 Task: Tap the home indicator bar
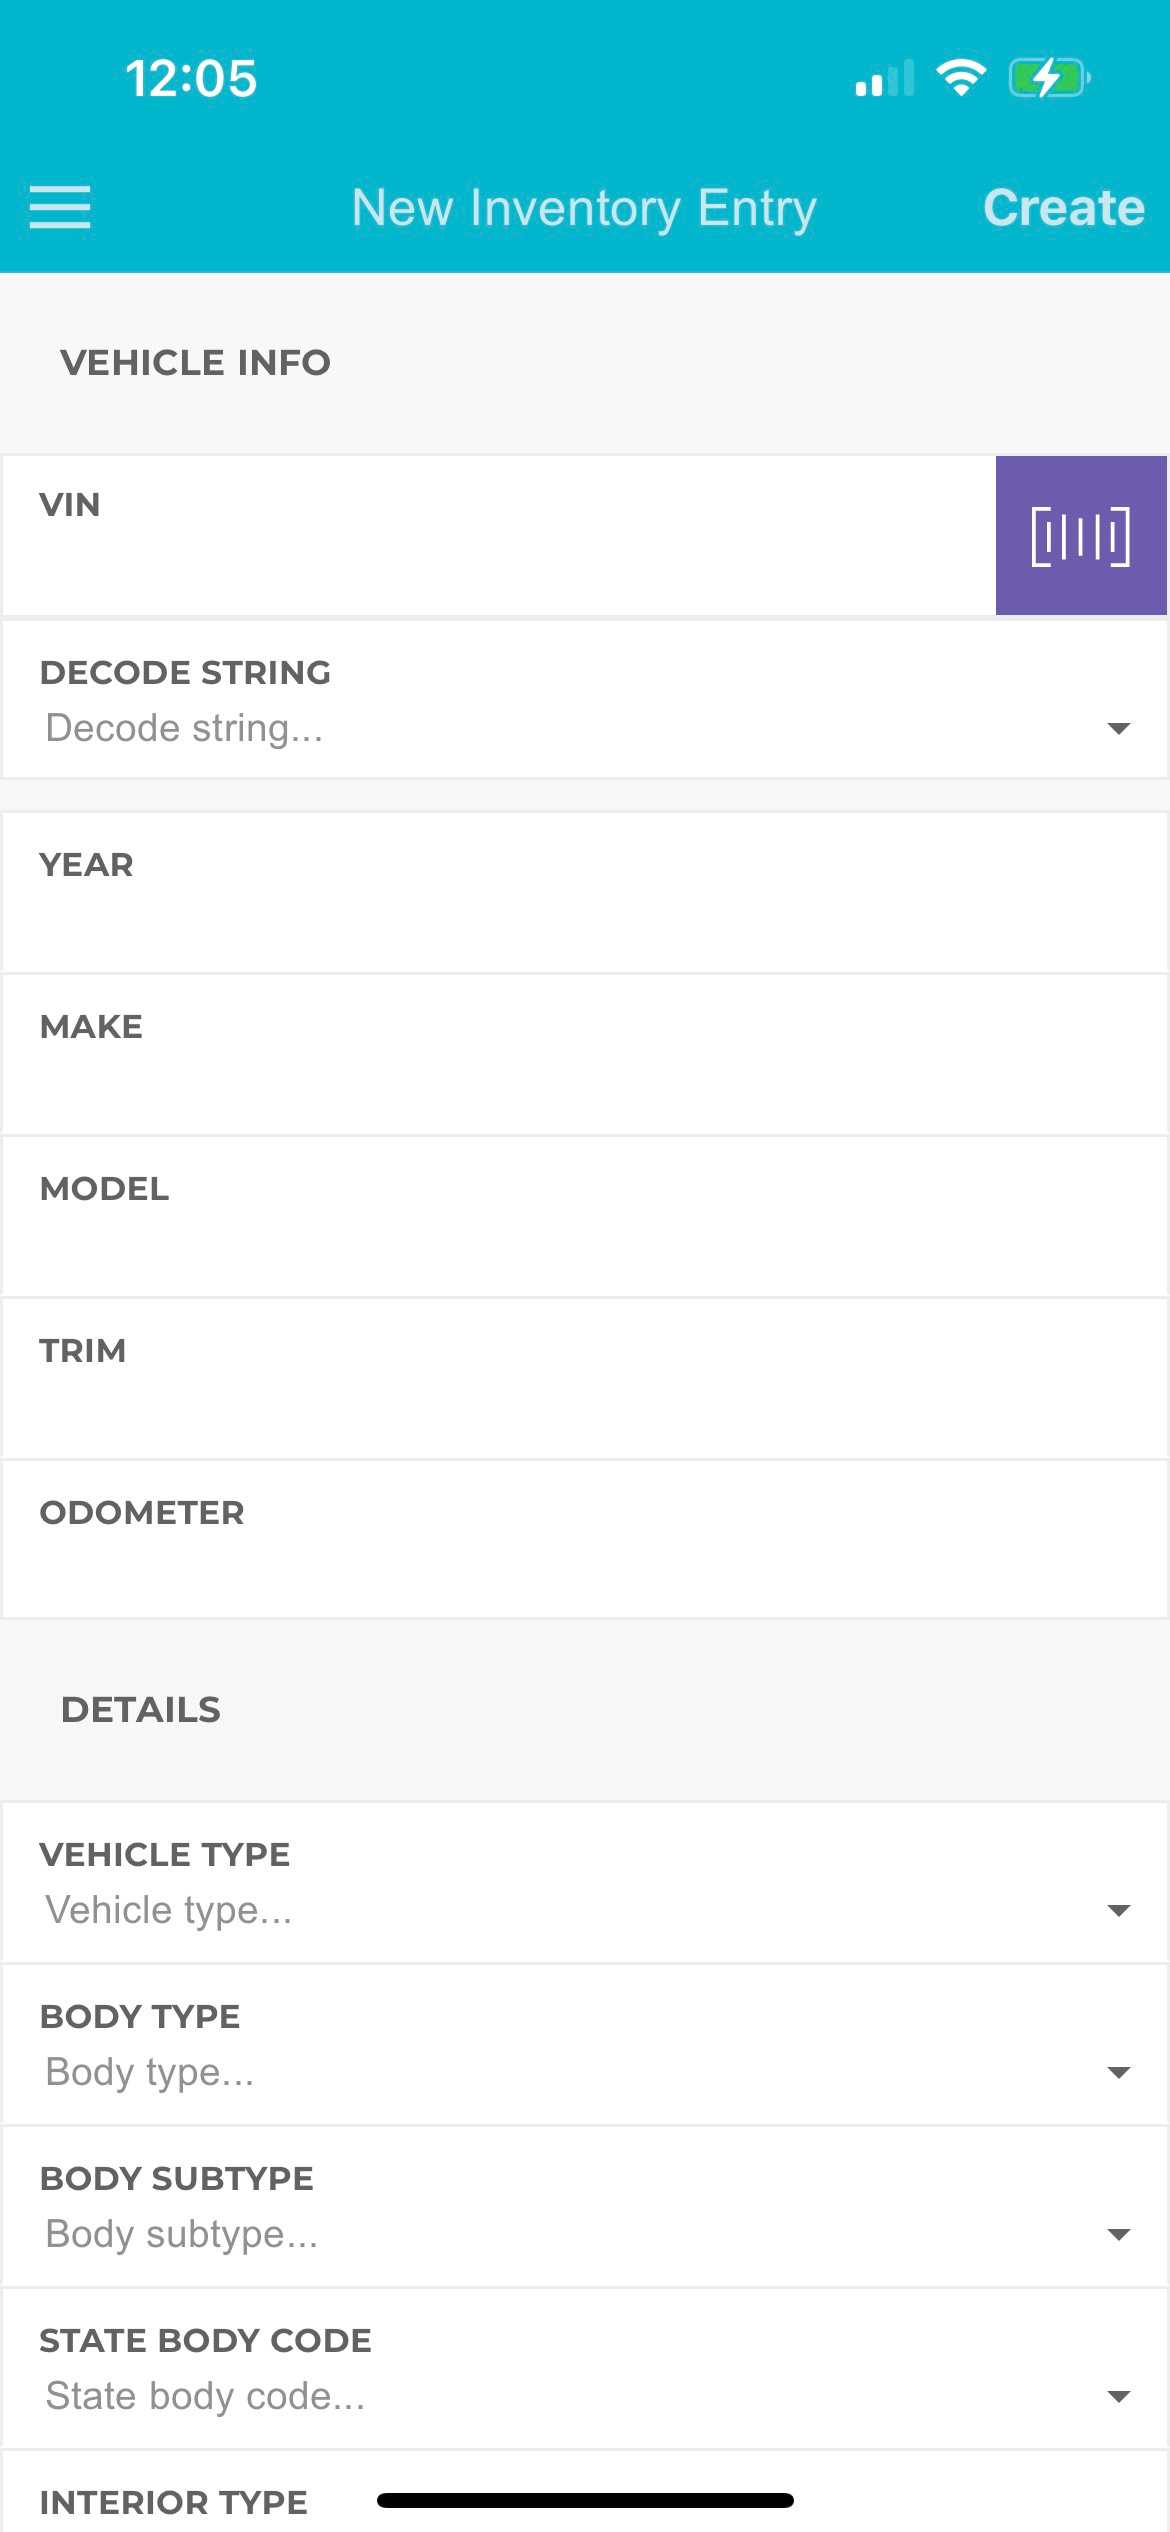585,2500
